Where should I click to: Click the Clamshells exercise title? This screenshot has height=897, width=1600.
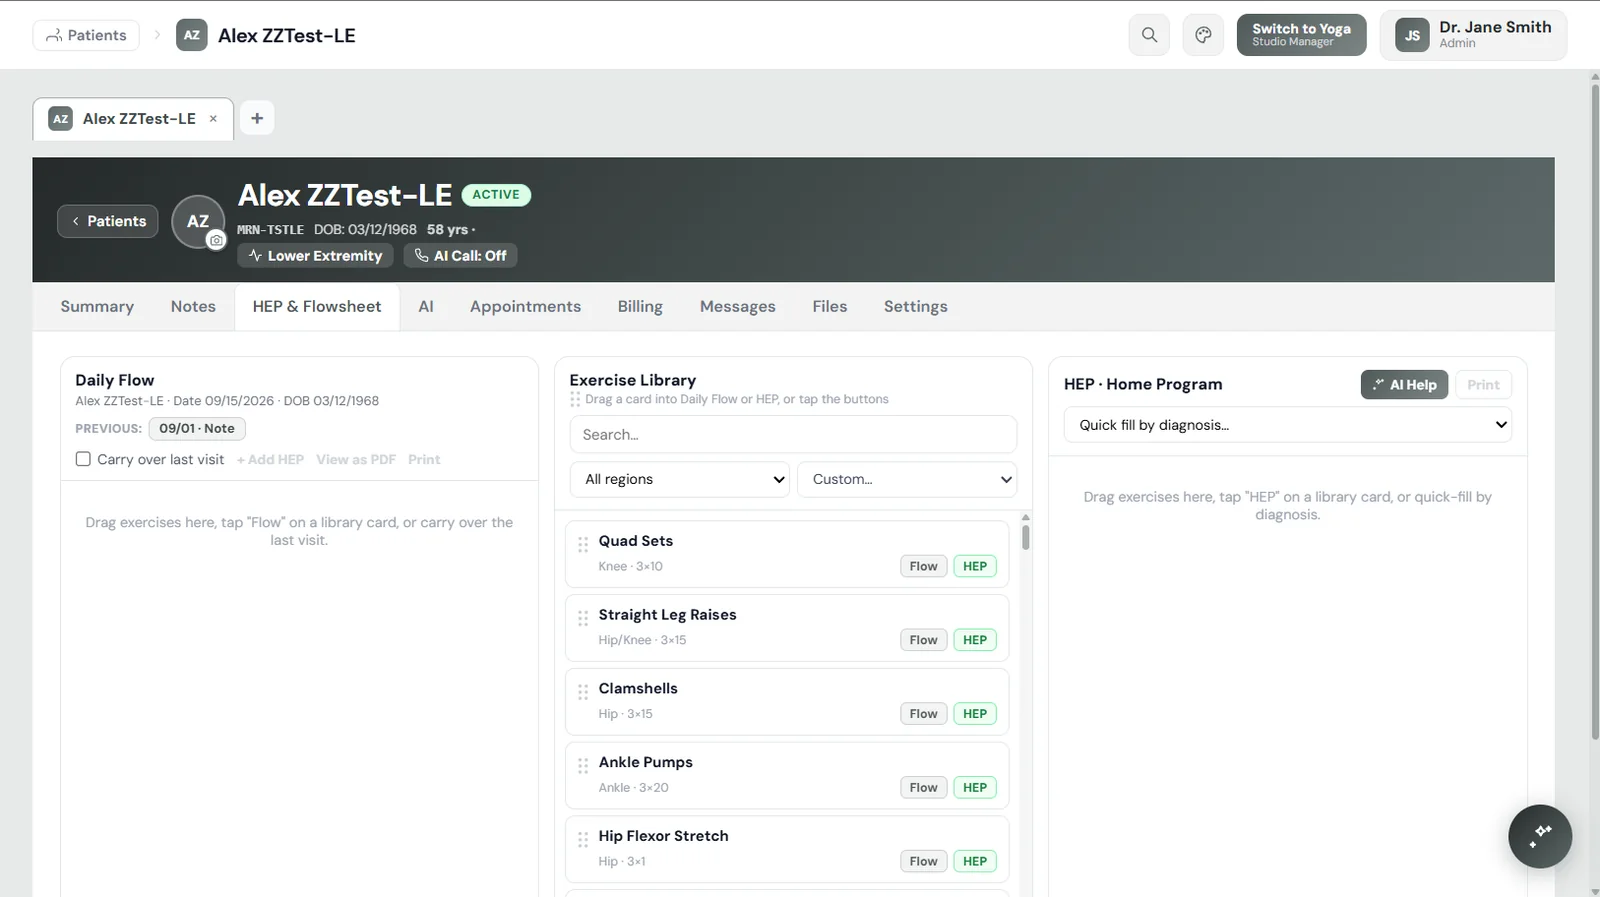[638, 689]
